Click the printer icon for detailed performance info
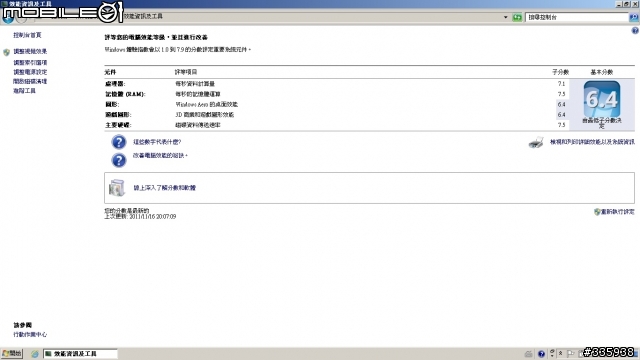The image size is (640, 360). [536, 142]
